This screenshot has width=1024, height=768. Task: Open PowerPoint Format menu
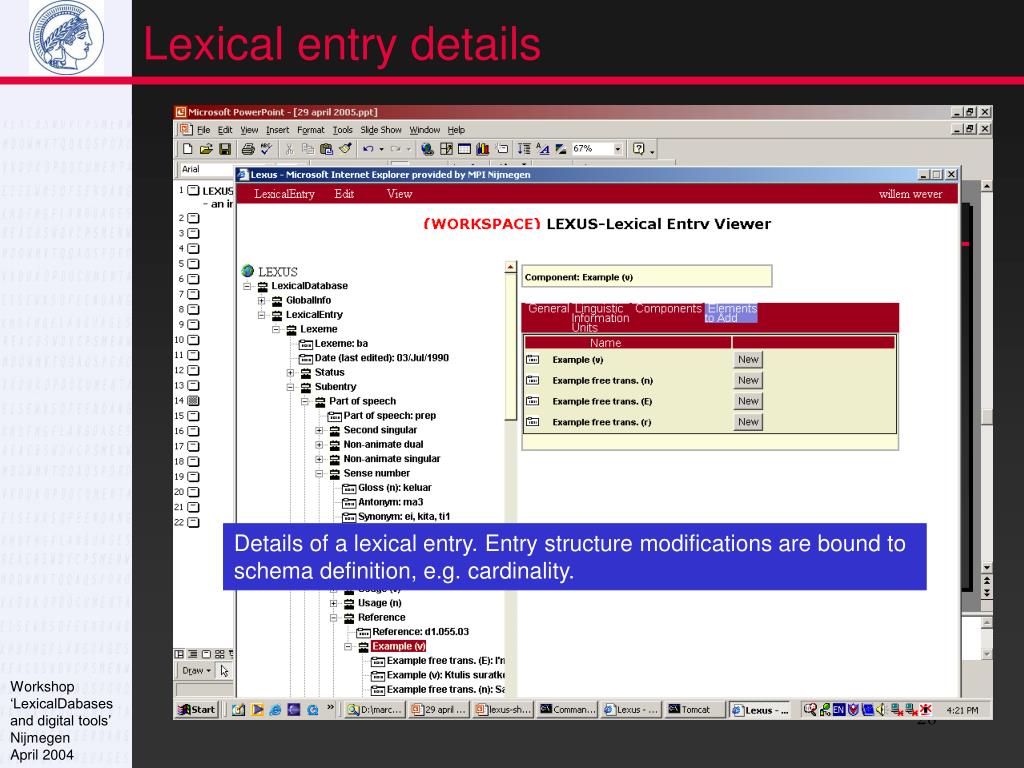point(310,130)
